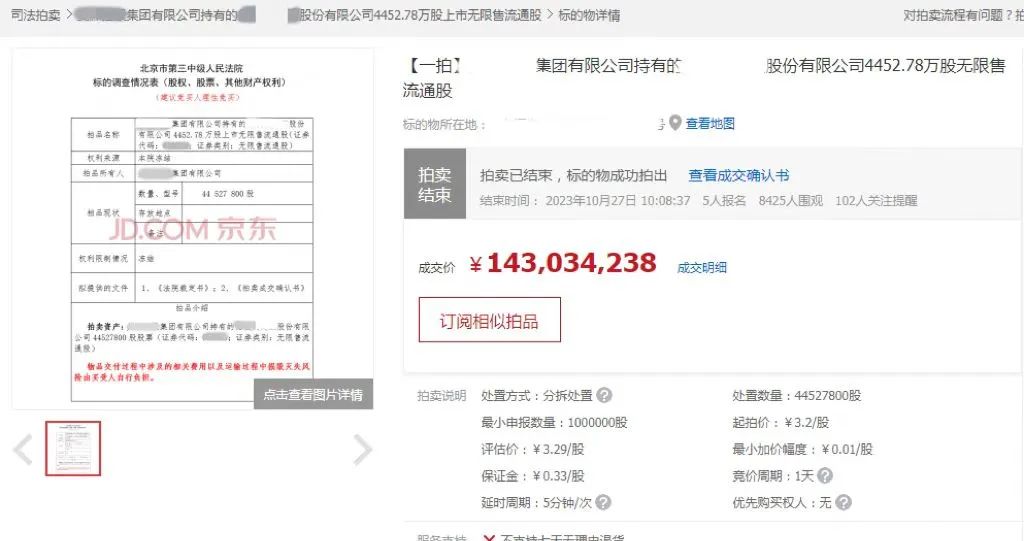Click help icon beside 分拆处置

click(x=604, y=396)
